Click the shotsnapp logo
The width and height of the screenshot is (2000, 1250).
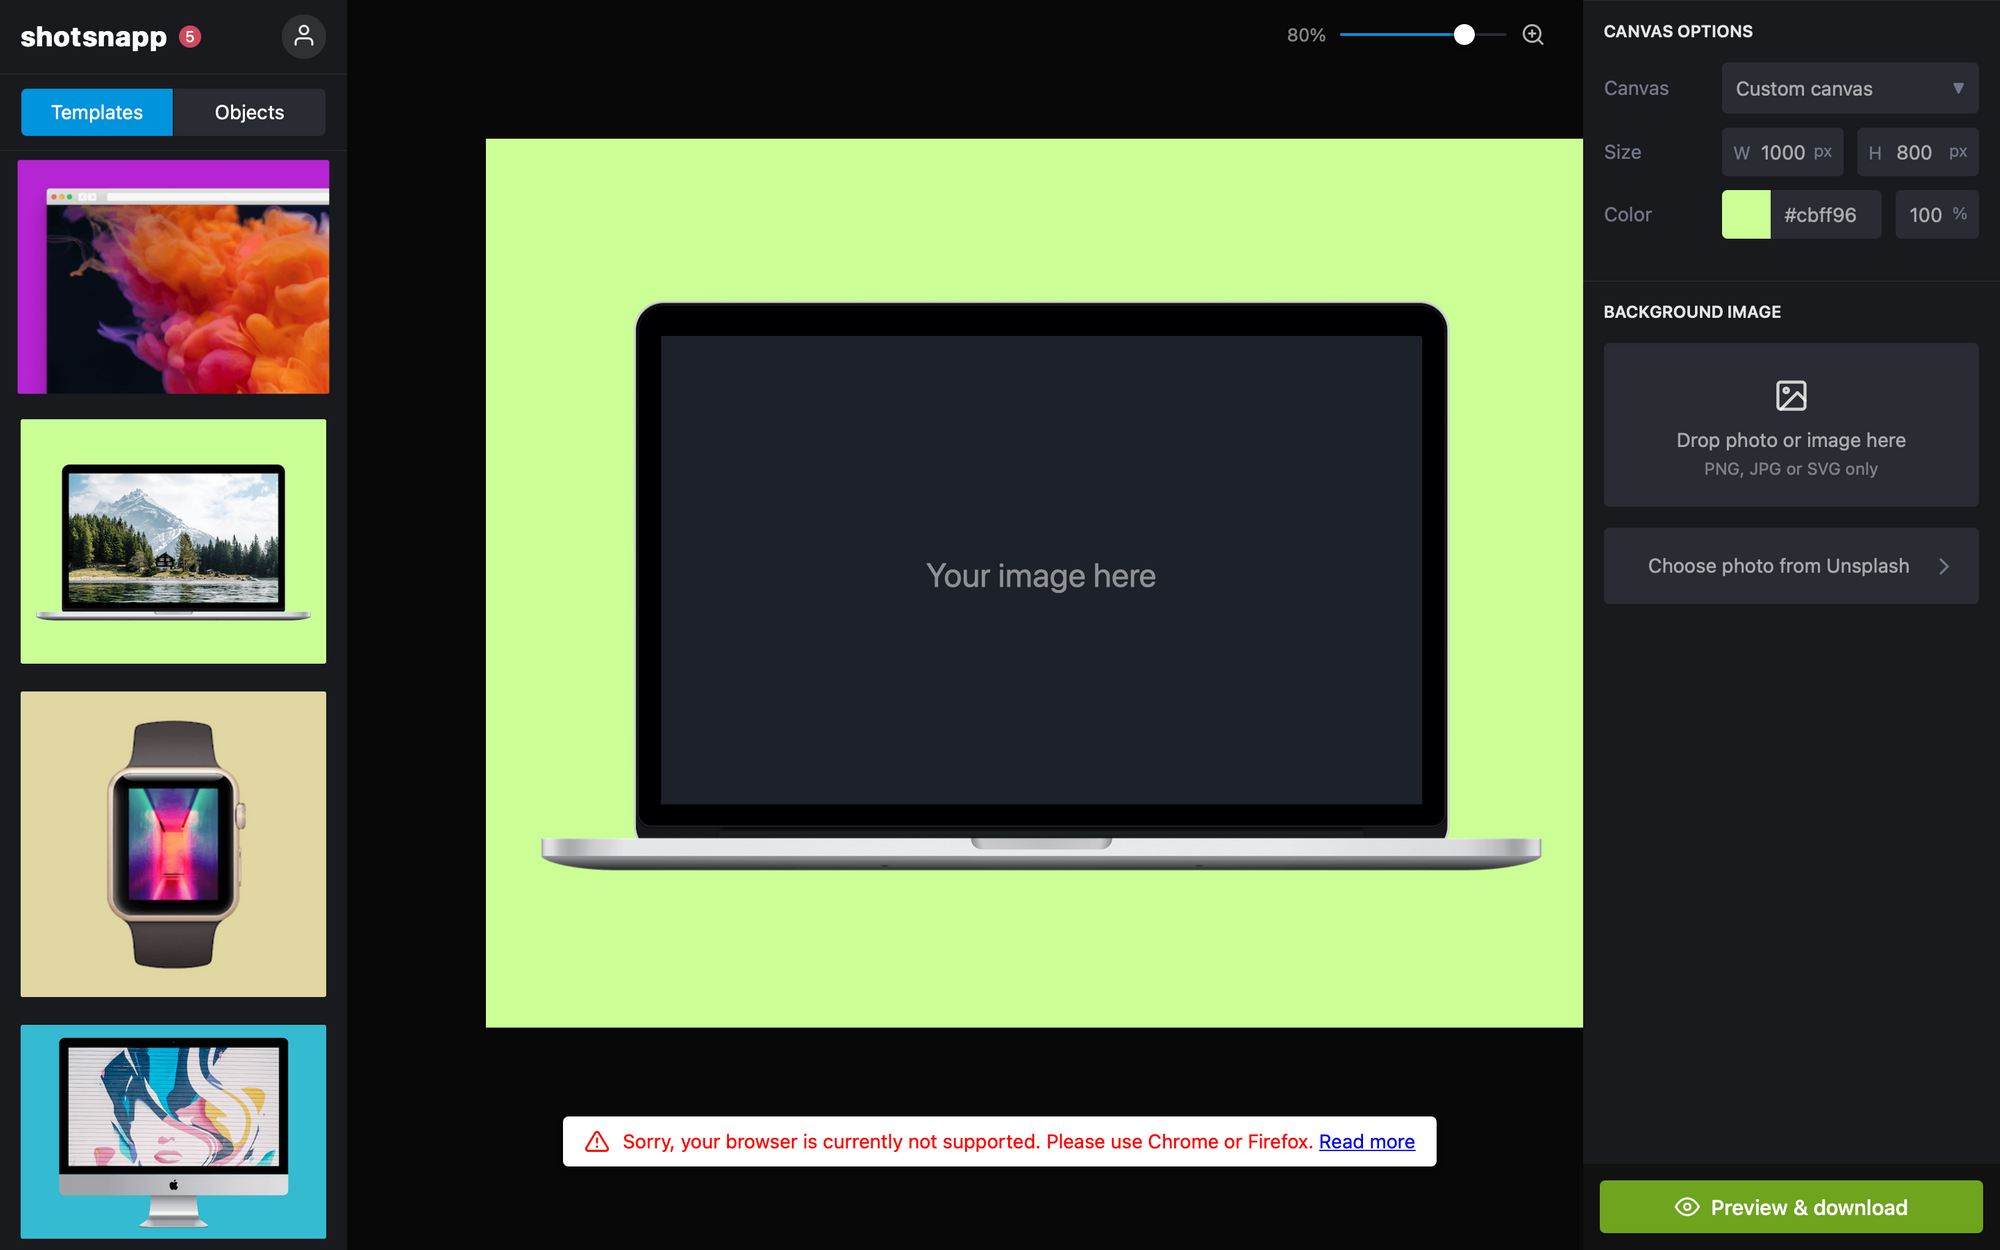coord(94,37)
